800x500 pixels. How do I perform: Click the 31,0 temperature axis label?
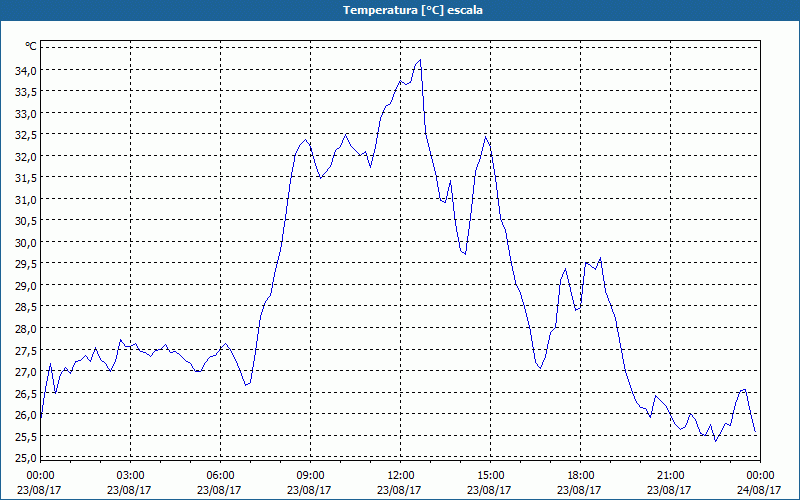tap(26, 199)
